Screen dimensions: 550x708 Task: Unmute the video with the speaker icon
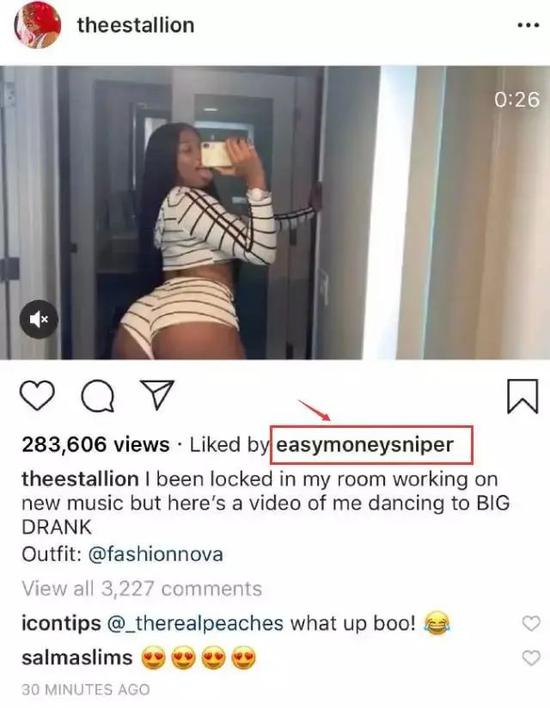39,319
